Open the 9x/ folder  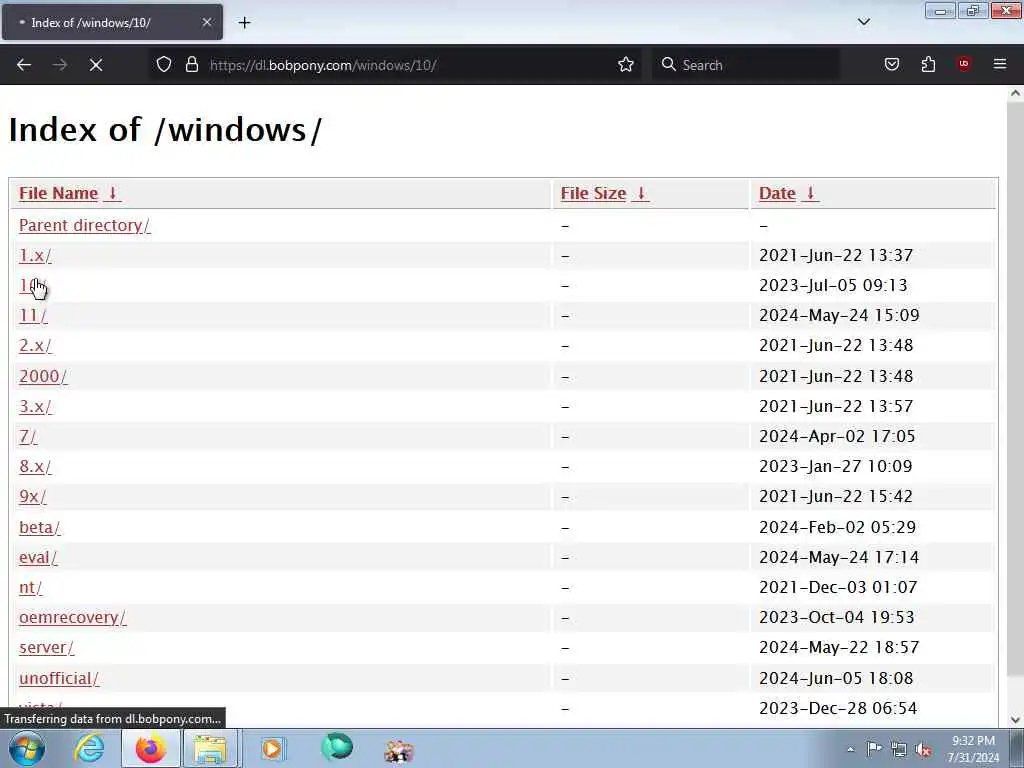point(33,496)
